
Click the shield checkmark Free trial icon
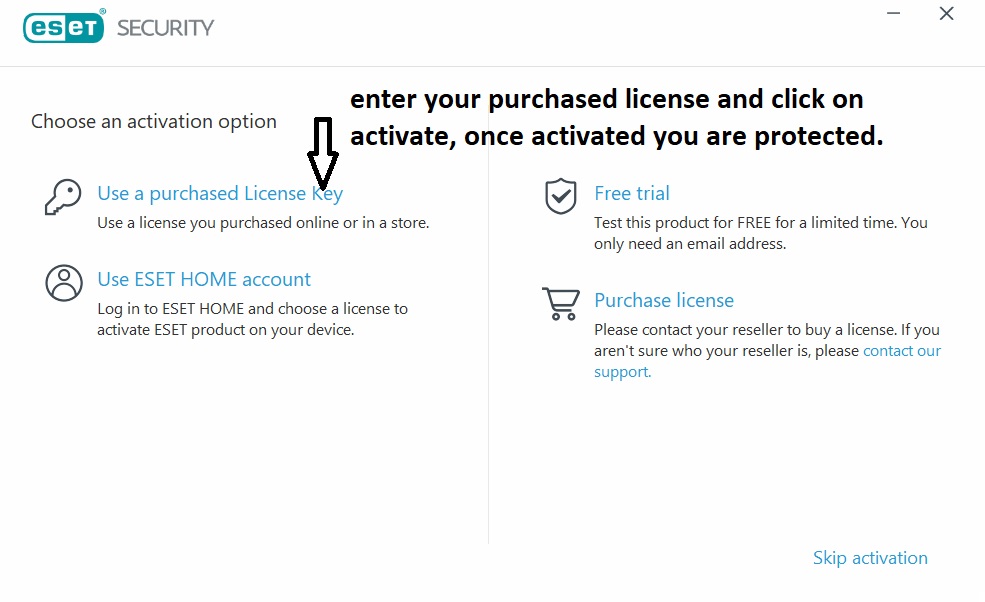point(560,196)
